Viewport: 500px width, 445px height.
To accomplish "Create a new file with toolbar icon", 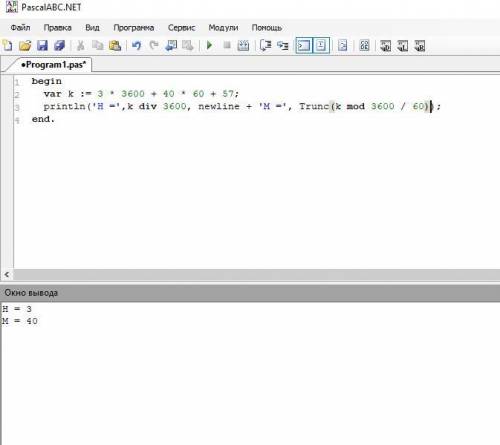I will 7,45.
